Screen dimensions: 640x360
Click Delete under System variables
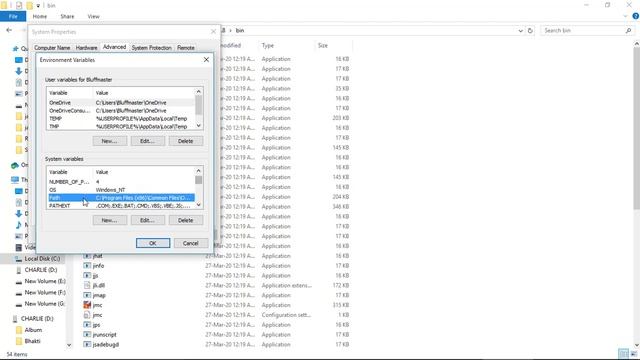(185, 220)
